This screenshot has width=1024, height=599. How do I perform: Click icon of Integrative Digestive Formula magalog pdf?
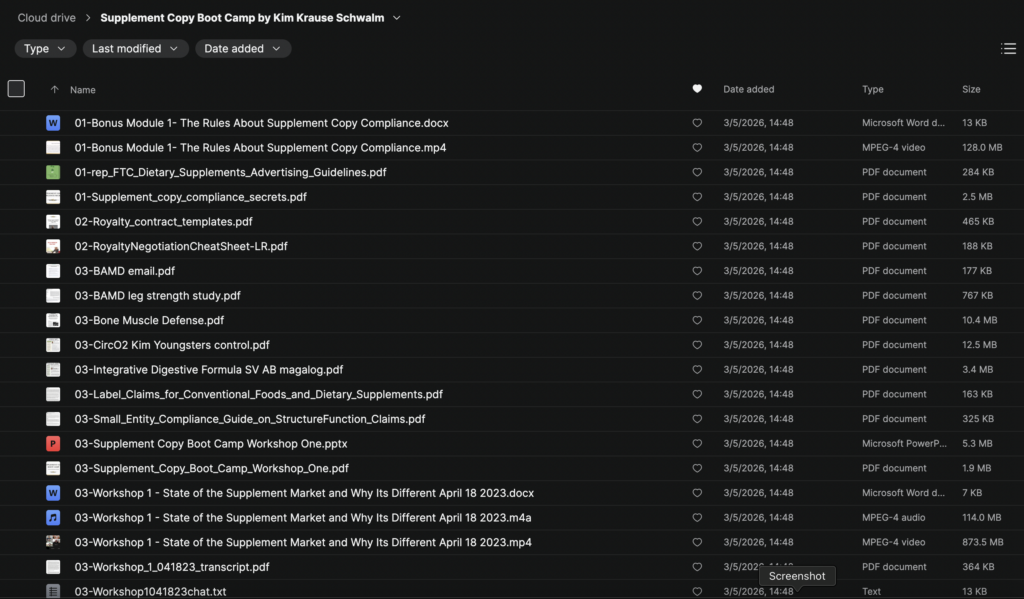(x=53, y=370)
